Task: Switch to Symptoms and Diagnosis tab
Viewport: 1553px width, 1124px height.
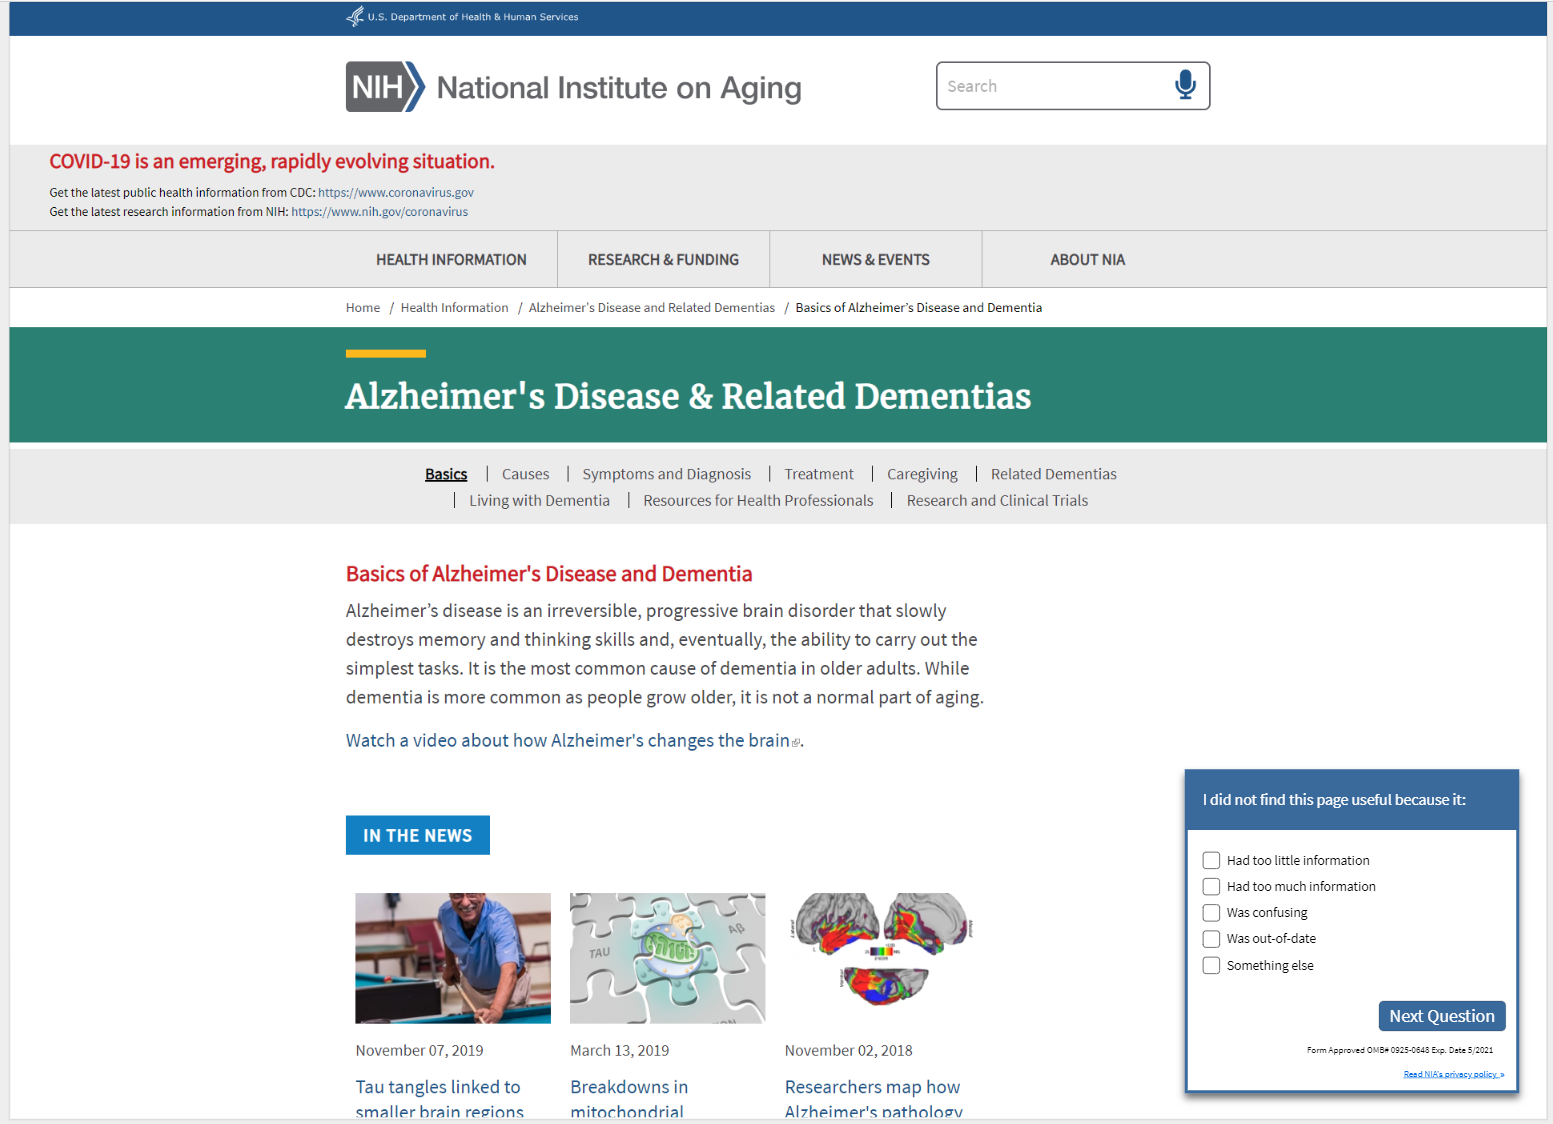Action: (666, 474)
